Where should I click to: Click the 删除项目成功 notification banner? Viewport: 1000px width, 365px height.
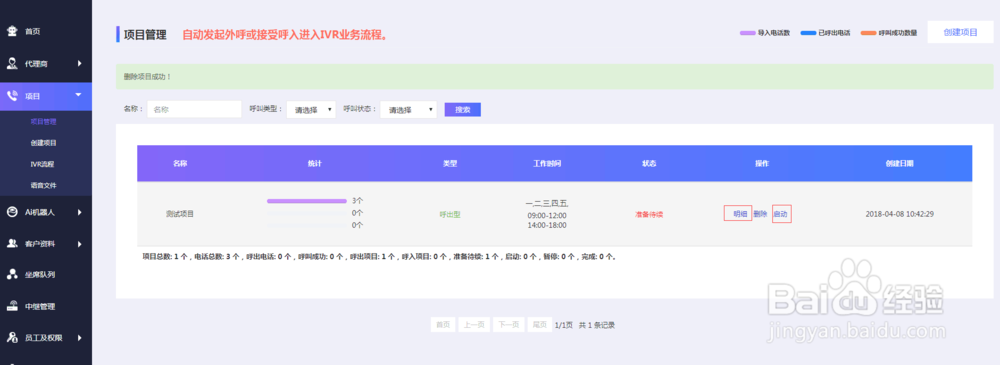pyautogui.click(x=555, y=77)
